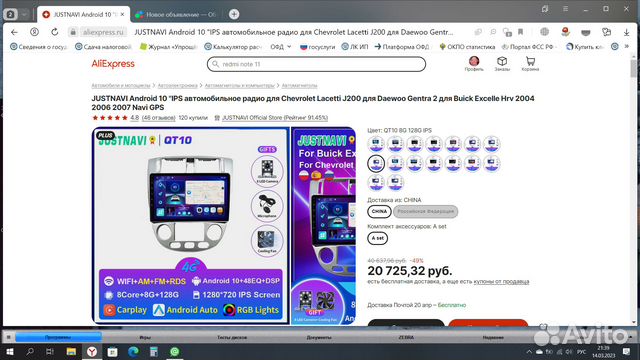Screen dimensions: 640x360
Task: Open the downloads arrow in browser toolbar
Action: [x=626, y=32]
